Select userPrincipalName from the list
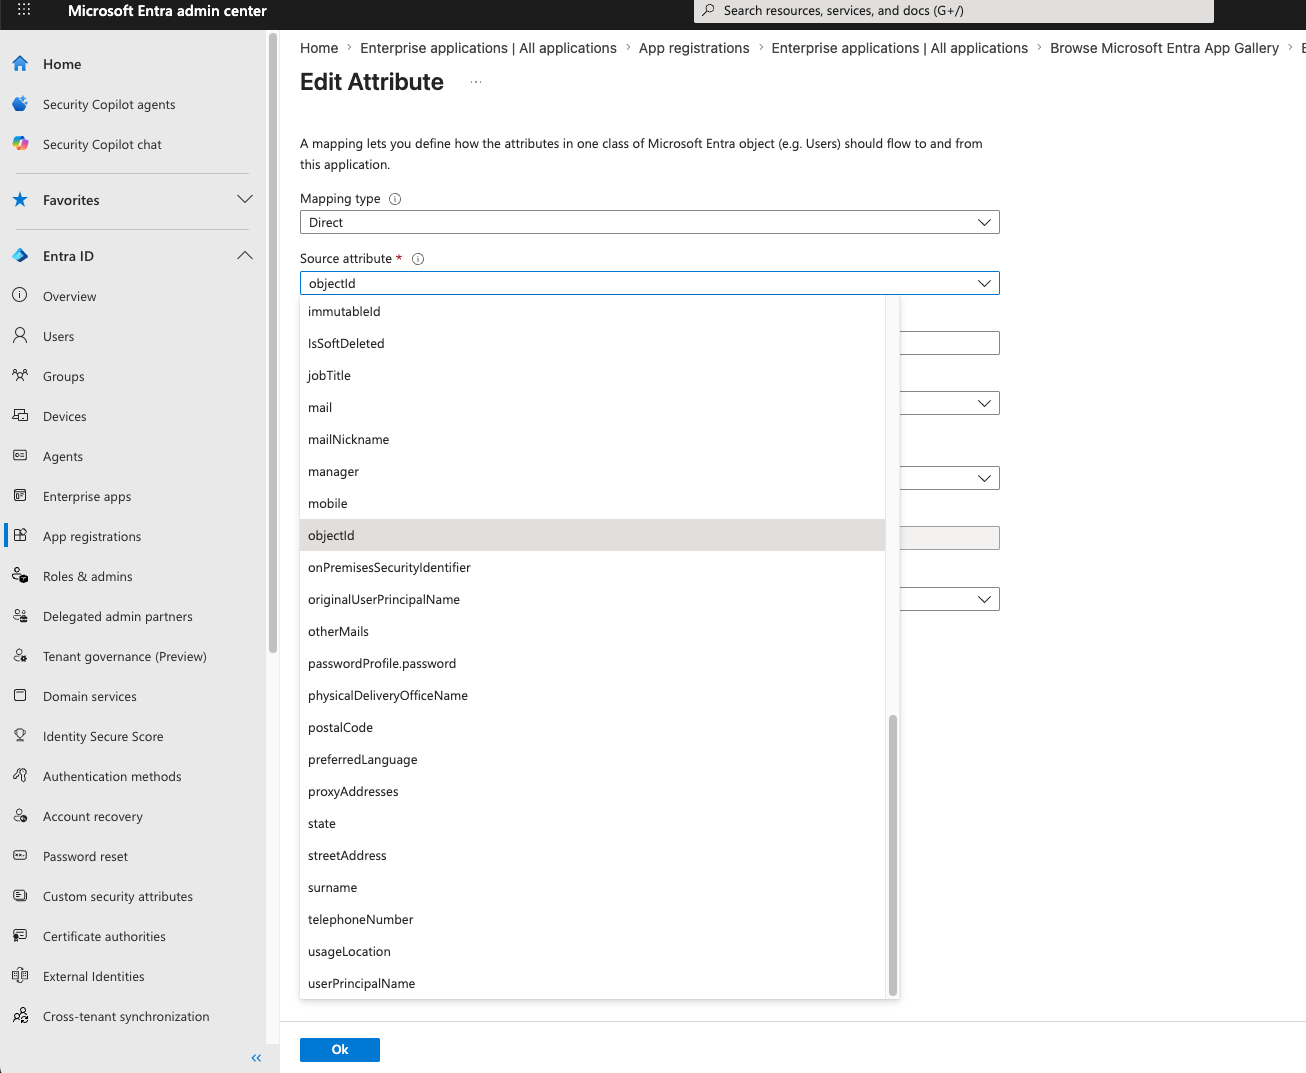Viewport: 1306px width, 1073px height. [x=592, y=983]
